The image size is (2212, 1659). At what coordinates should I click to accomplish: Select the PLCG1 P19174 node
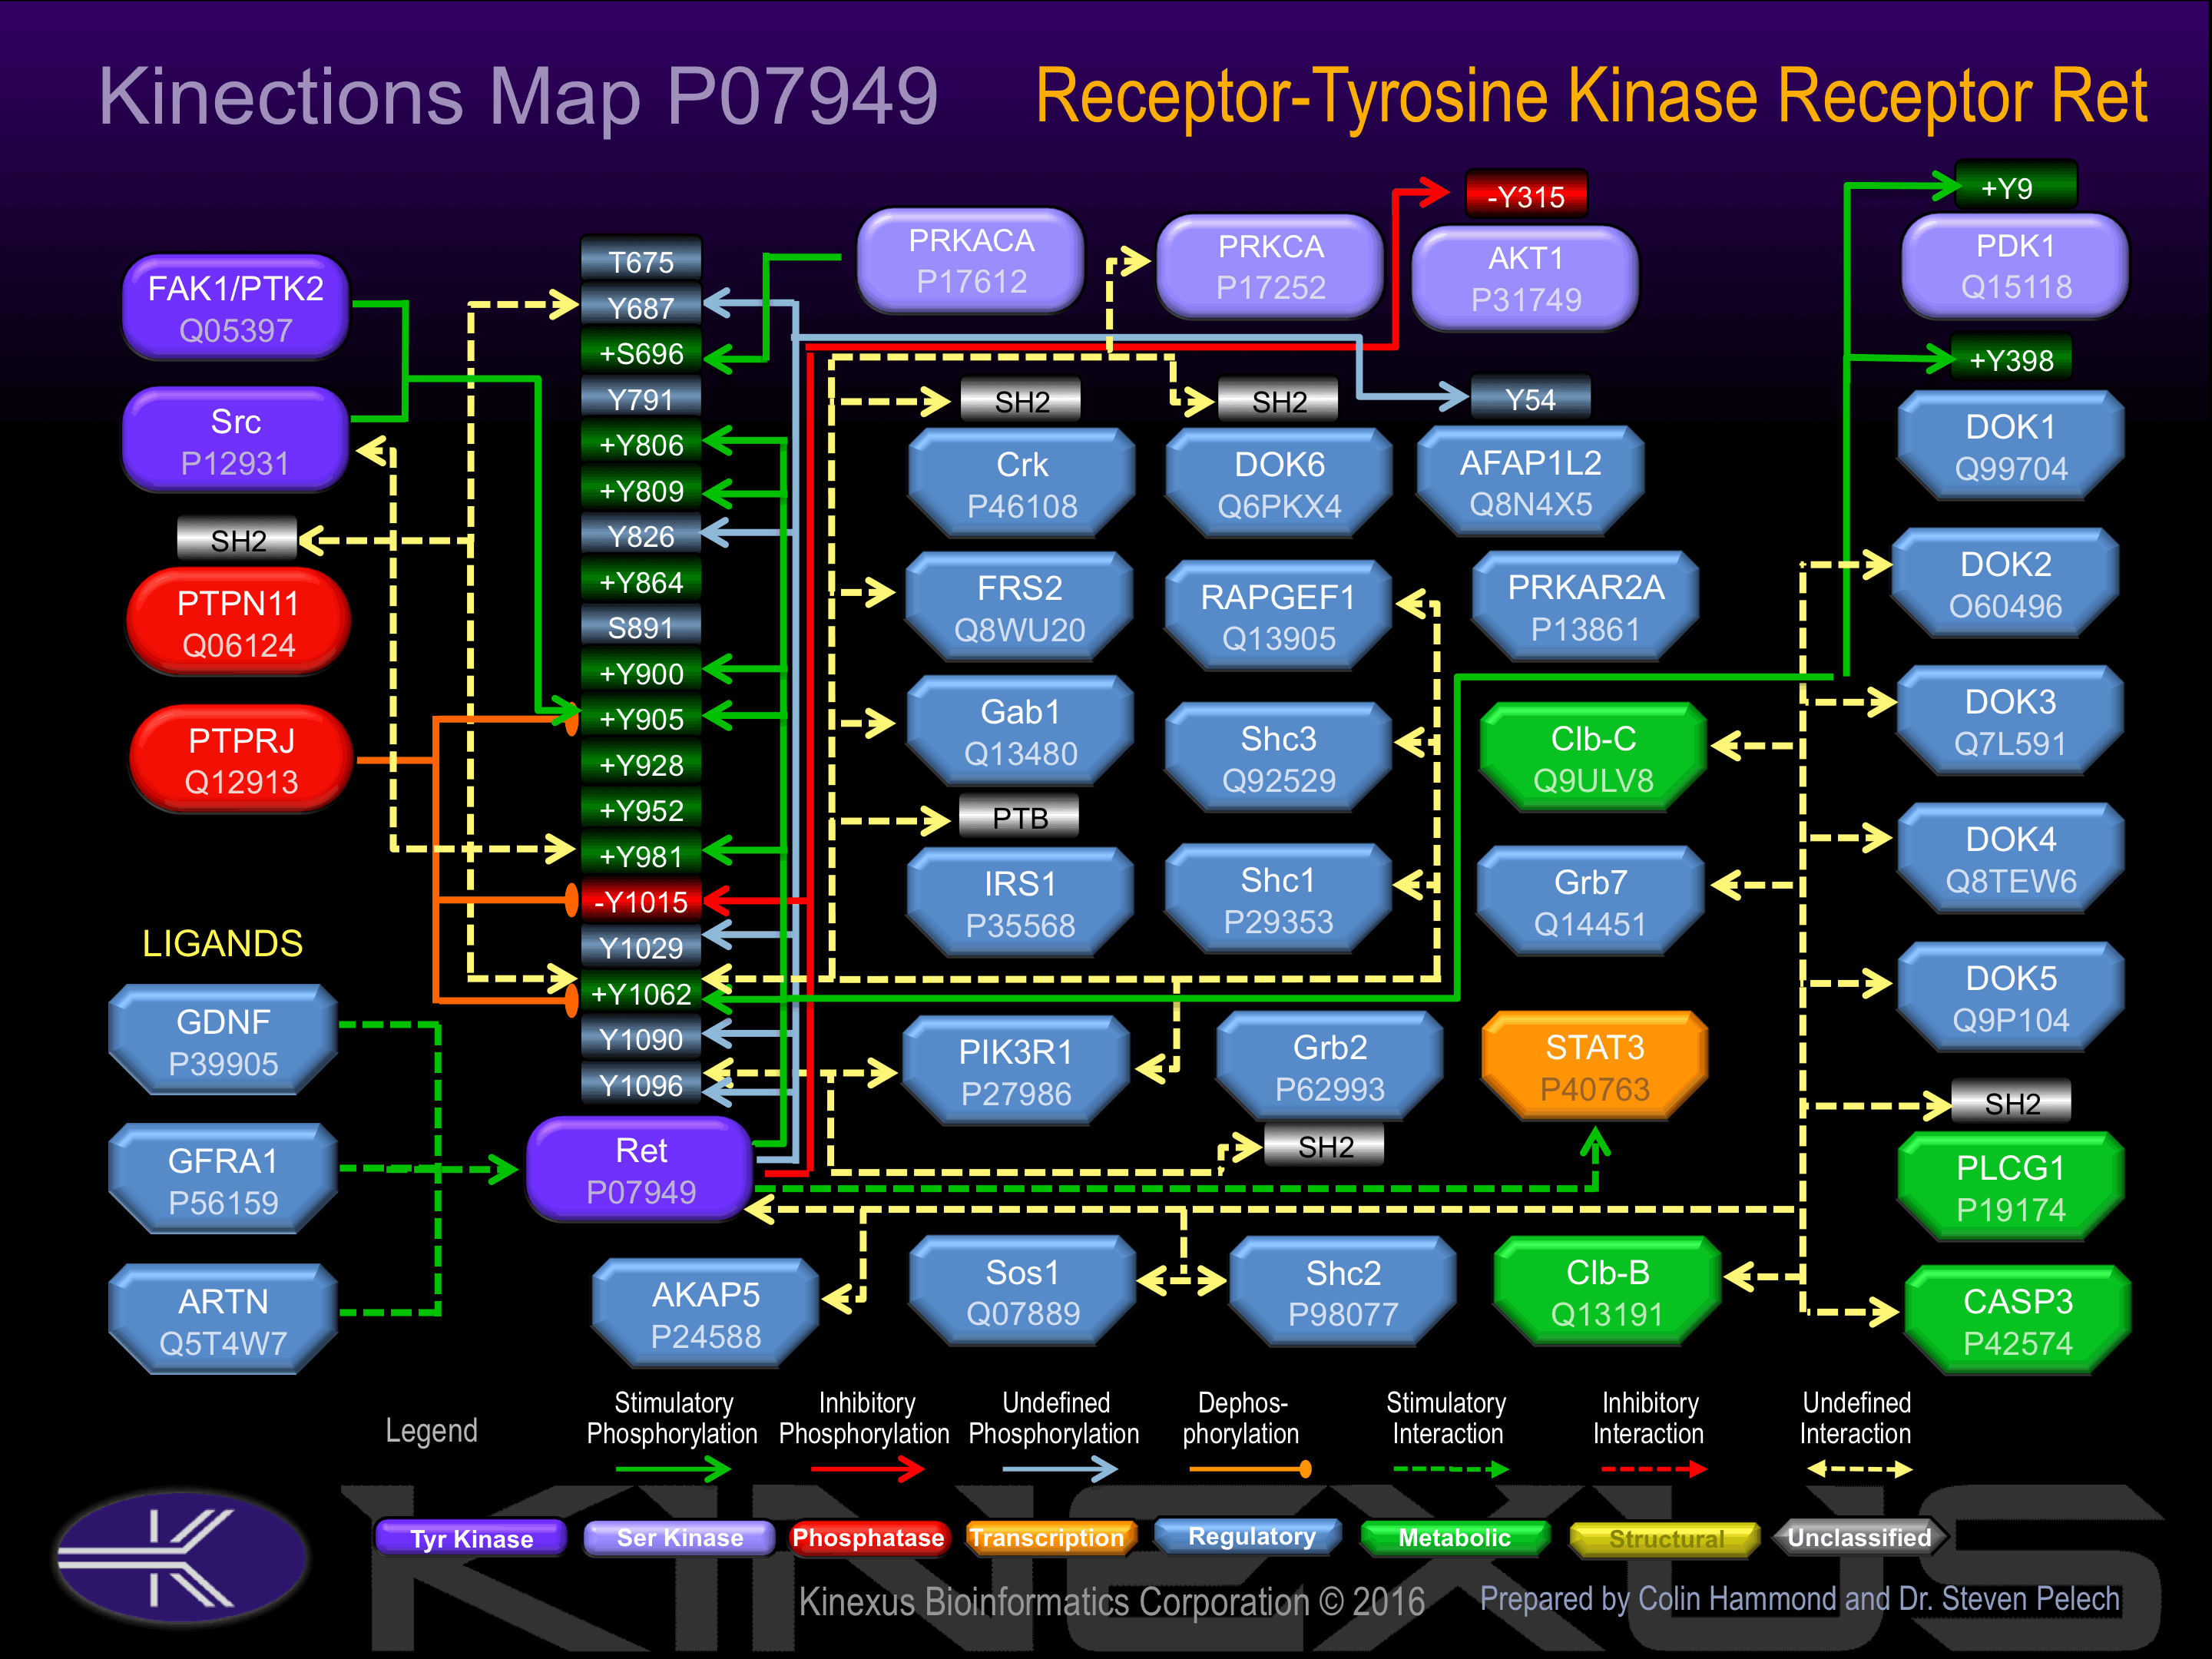coord(2011,1188)
